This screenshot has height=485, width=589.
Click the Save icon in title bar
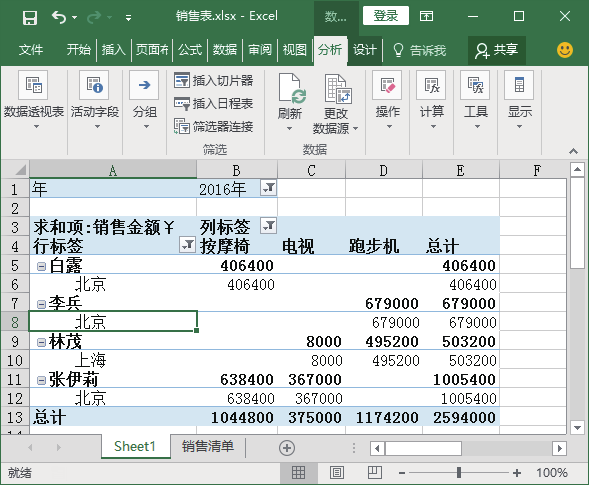coord(30,17)
